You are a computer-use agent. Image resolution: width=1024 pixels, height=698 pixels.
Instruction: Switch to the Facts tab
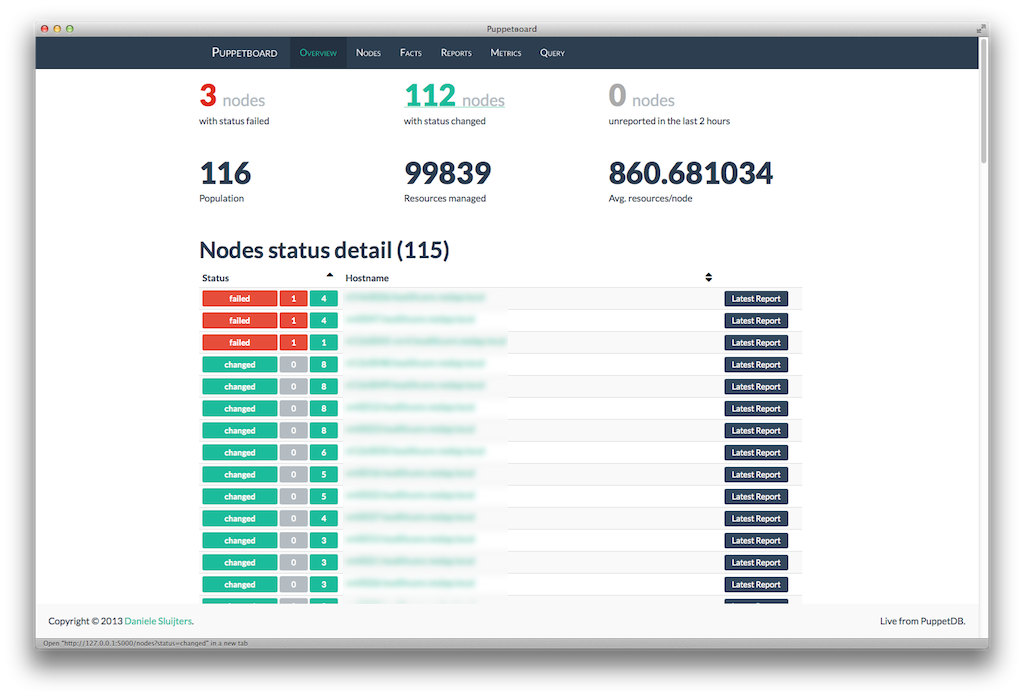pos(411,53)
